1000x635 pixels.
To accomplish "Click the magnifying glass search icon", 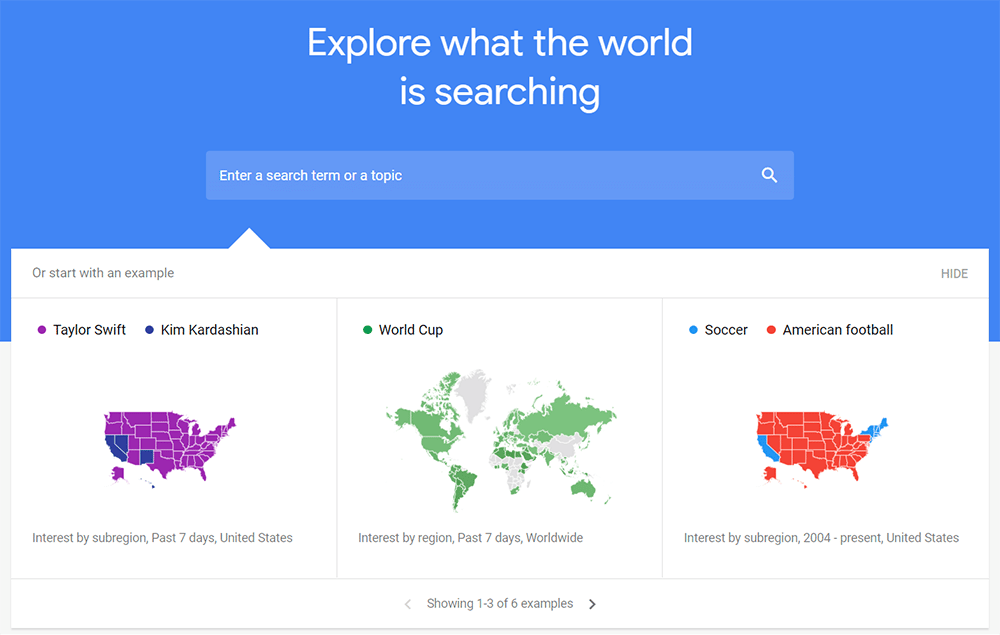I will [769, 175].
